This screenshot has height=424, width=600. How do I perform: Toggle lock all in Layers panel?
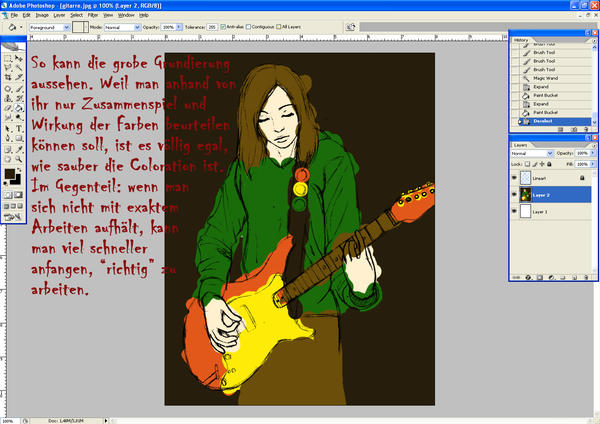[x=549, y=164]
